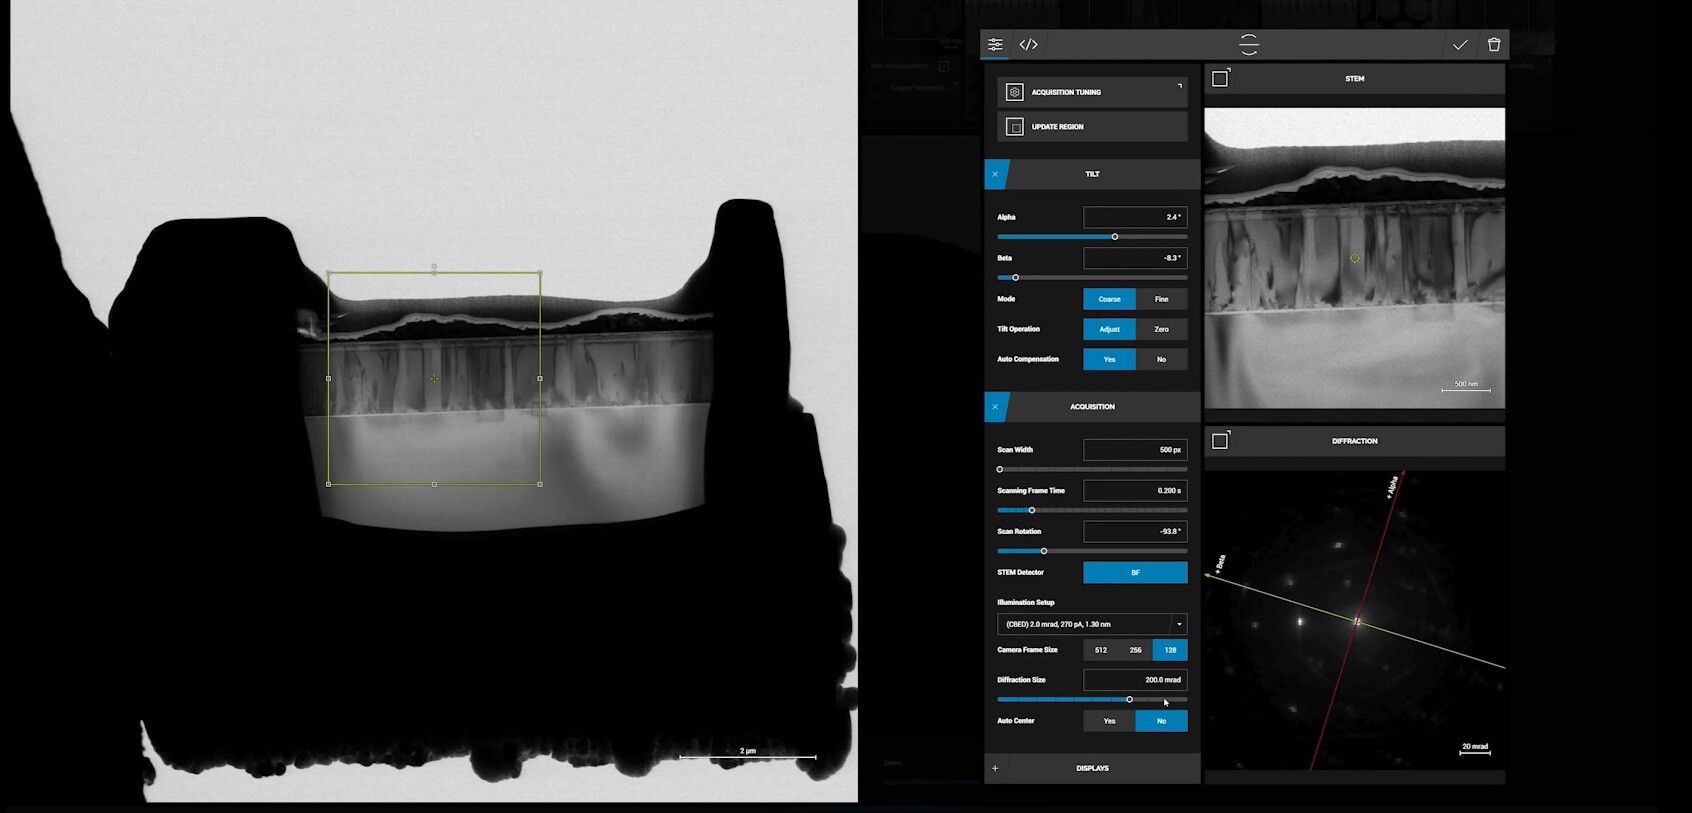Click the trash delete icon
This screenshot has height=813, width=1692.
(x=1494, y=44)
